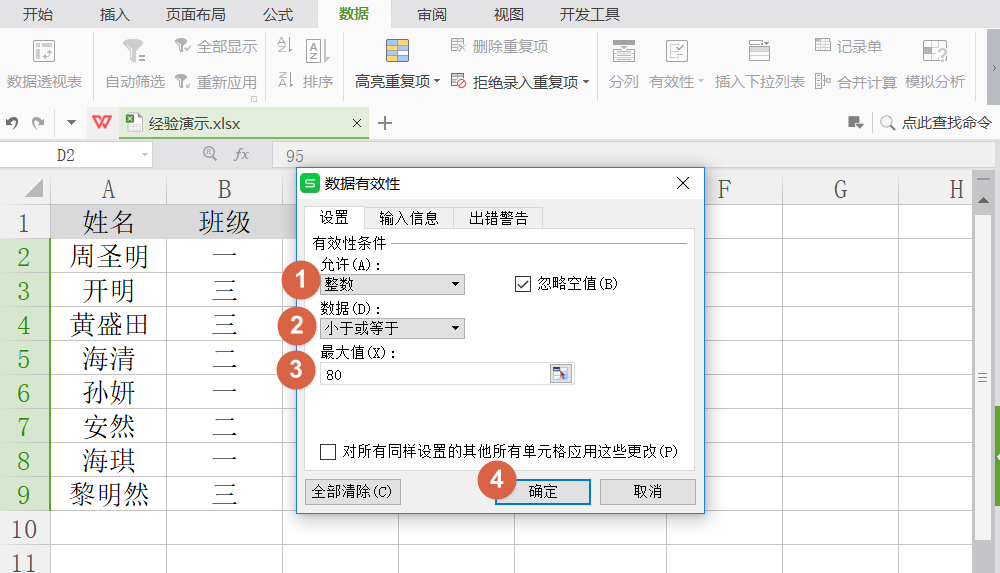Click the WPS home logo icon
1000x573 pixels.
pos(102,122)
